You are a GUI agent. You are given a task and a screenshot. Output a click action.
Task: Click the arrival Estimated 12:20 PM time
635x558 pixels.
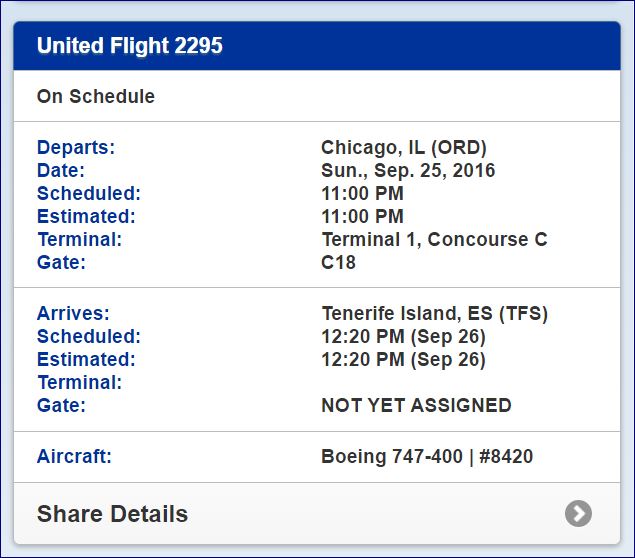coord(403,360)
